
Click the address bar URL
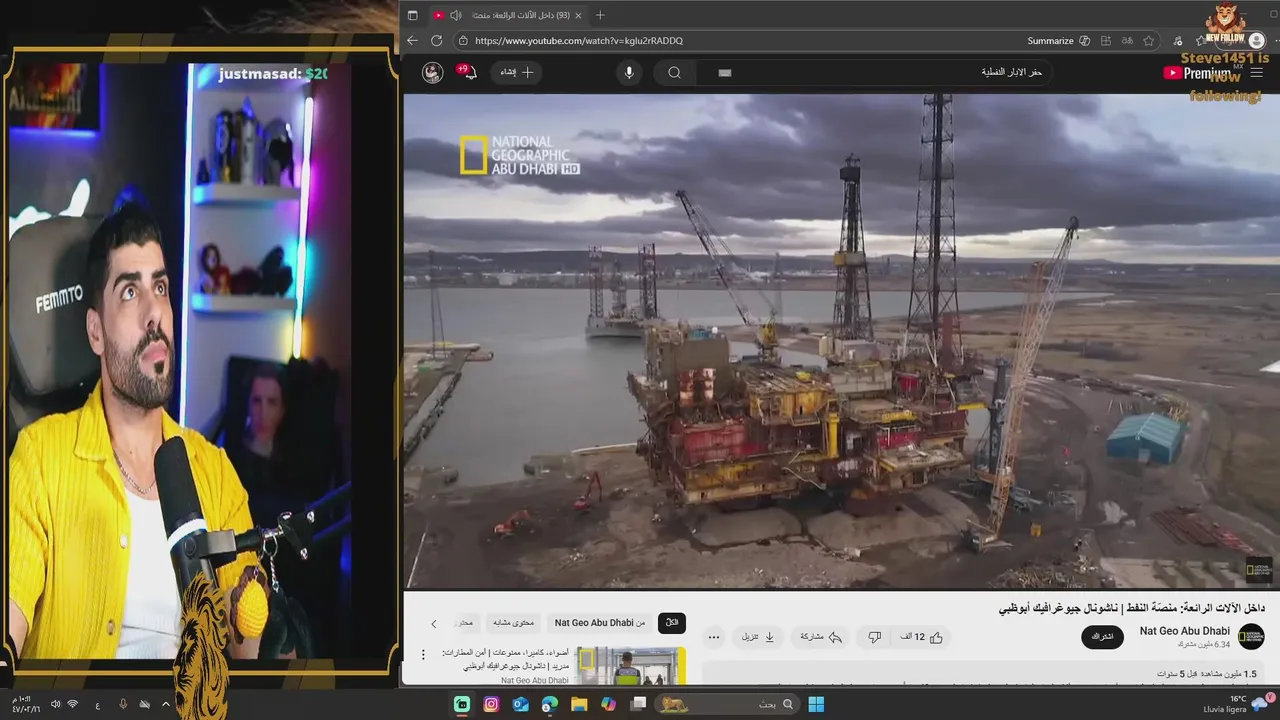(579, 41)
